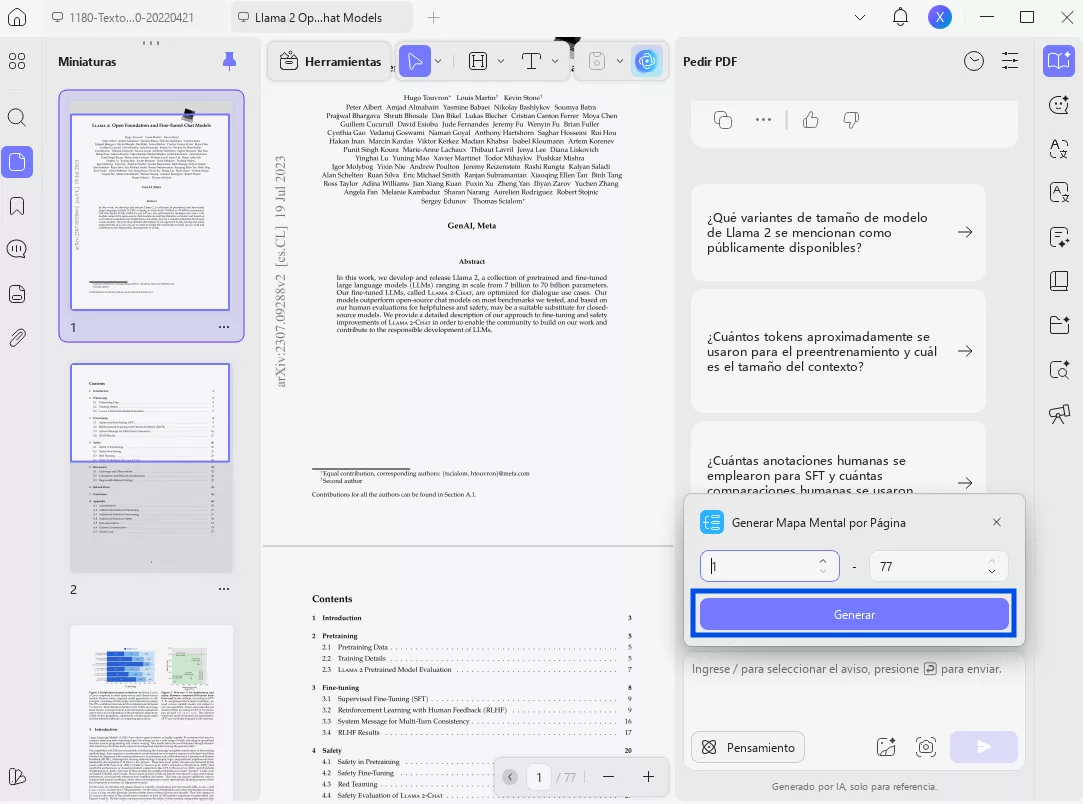Open the translate icon in right sidebar
Image resolution: width=1083 pixels, height=804 pixels.
coord(1058,149)
